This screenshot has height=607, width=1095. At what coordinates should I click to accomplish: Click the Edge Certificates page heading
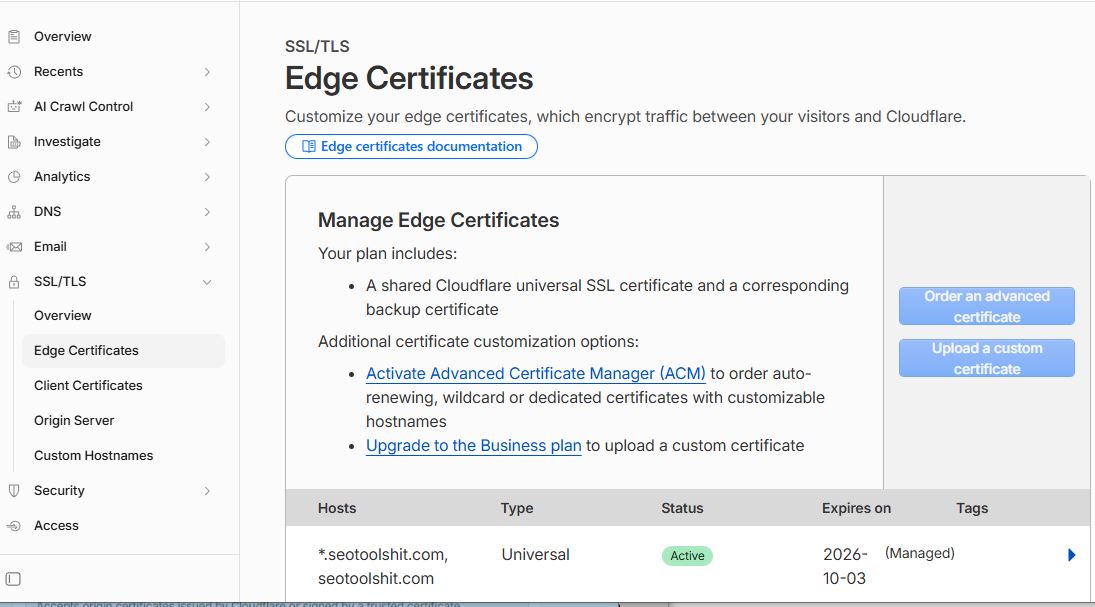pyautogui.click(x=409, y=78)
